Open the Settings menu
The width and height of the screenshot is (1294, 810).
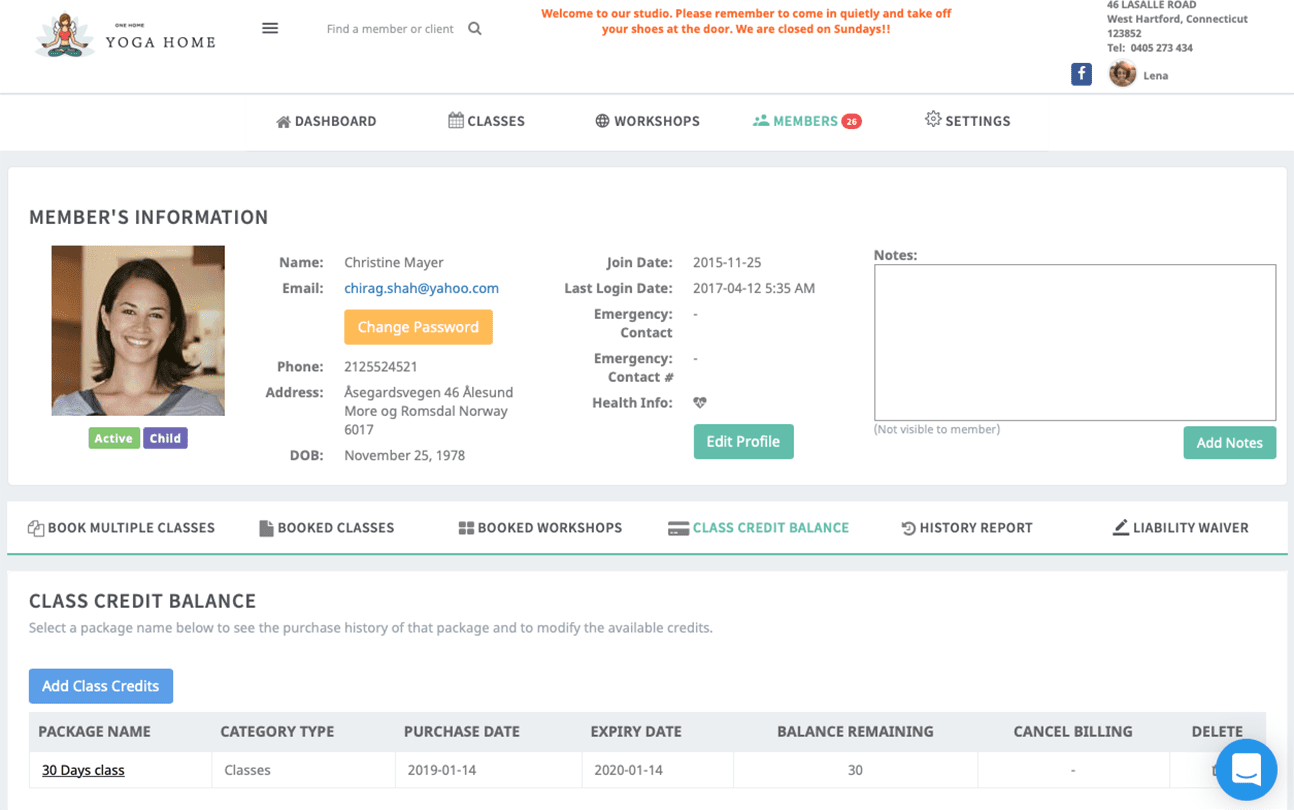pyautogui.click(x=967, y=121)
